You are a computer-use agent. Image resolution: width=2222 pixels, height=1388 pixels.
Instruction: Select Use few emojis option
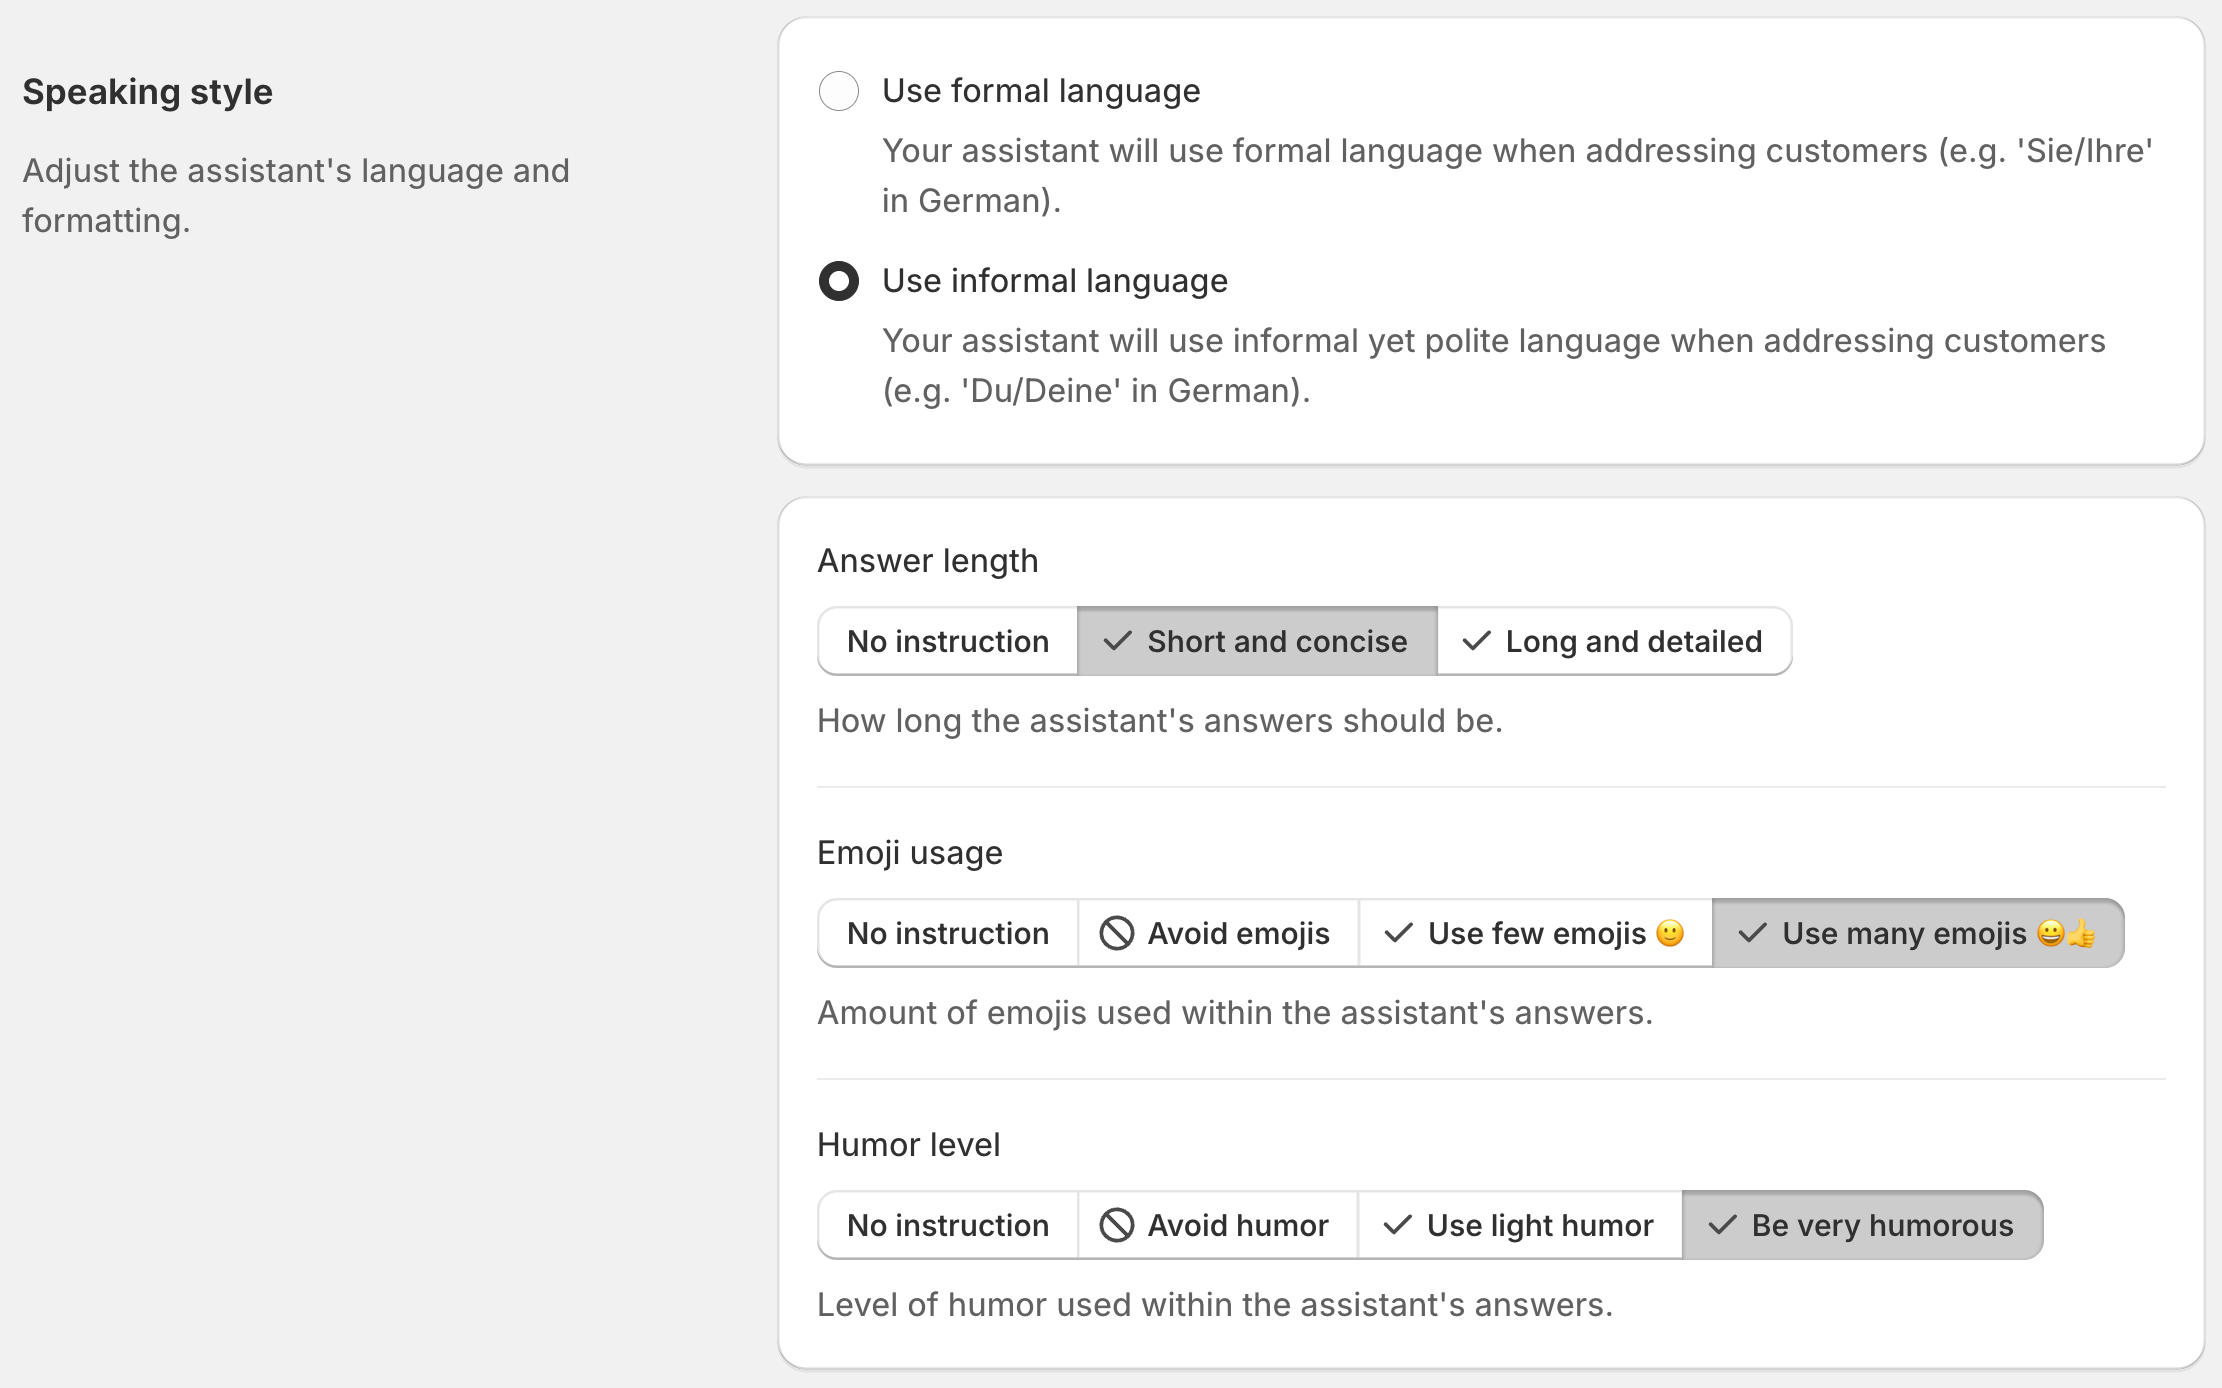[1535, 933]
